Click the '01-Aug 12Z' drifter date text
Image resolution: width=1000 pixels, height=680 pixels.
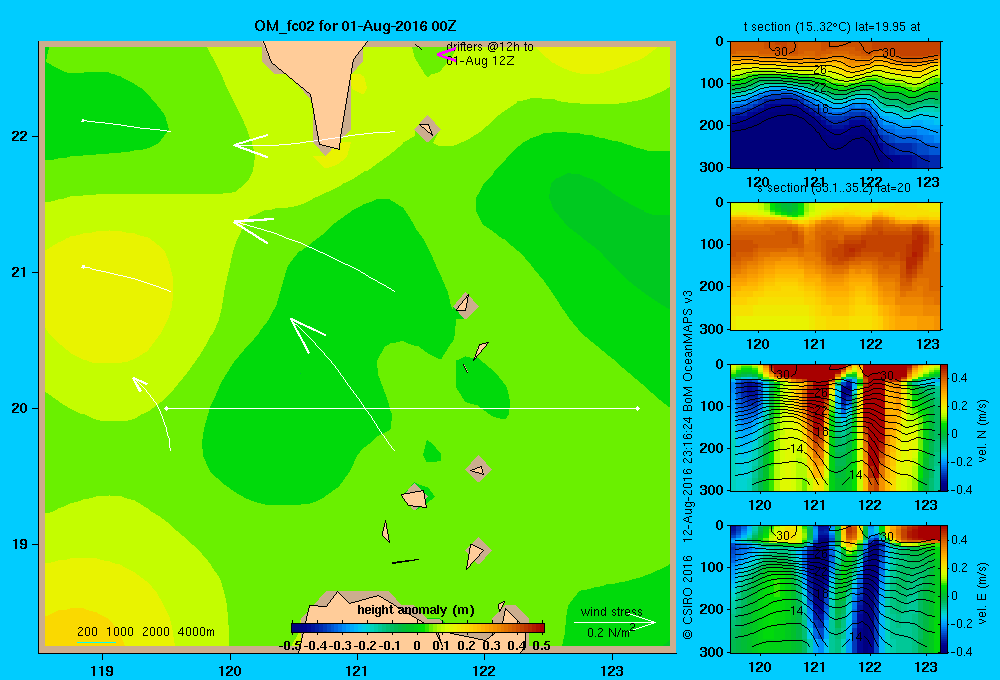pos(480,61)
